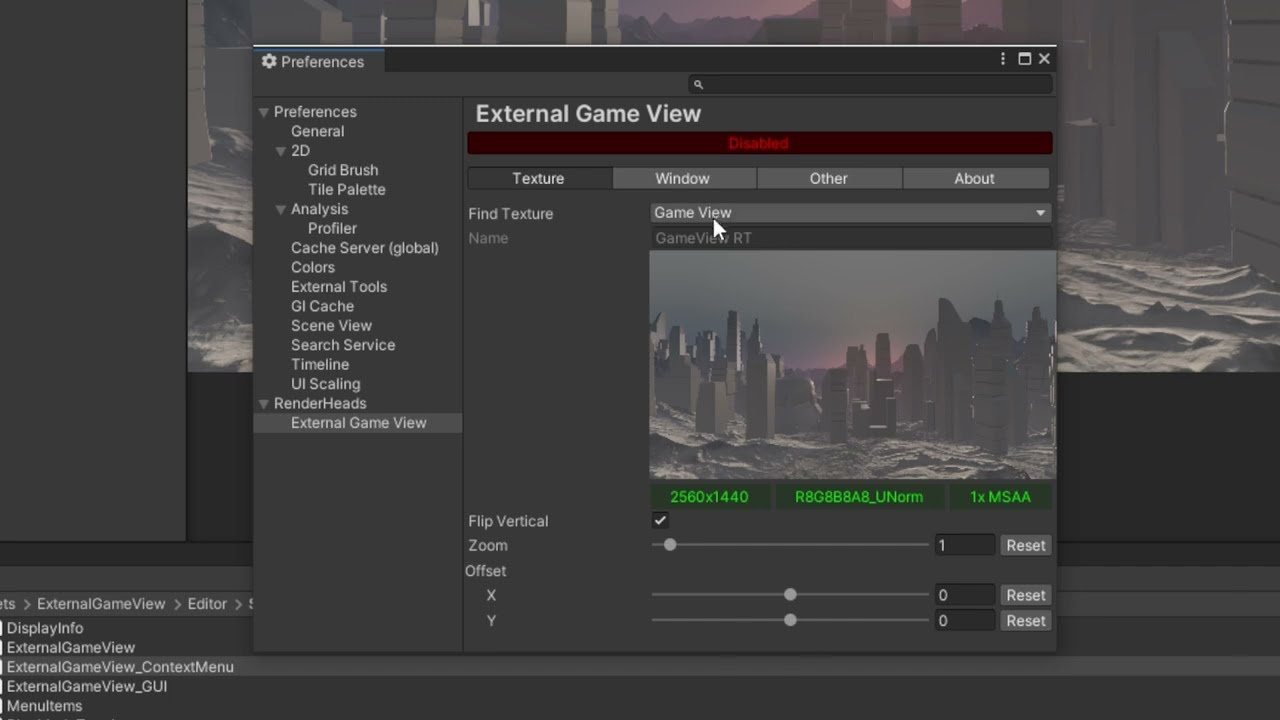The width and height of the screenshot is (1280, 720).
Task: Click the Zoom slider handle
Action: click(x=670, y=545)
